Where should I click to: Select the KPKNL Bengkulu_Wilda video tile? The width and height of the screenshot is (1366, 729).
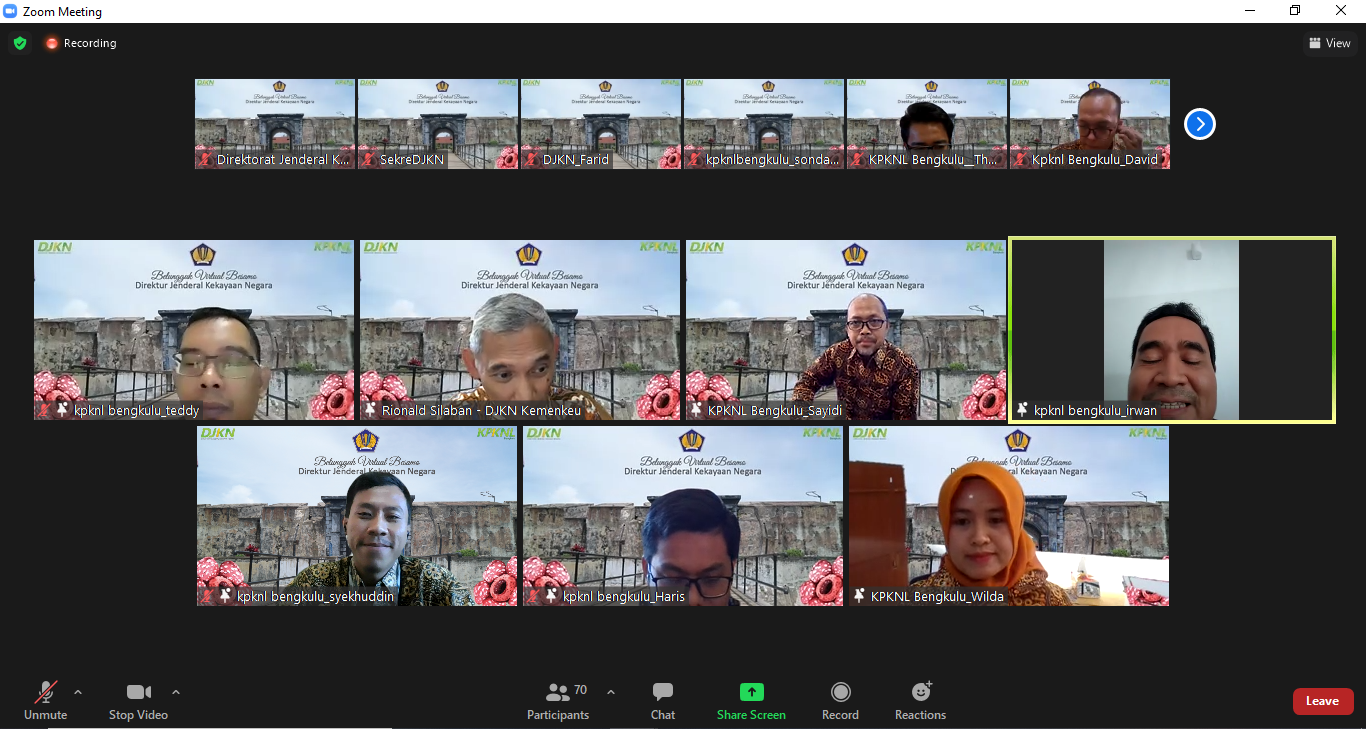coord(1008,516)
